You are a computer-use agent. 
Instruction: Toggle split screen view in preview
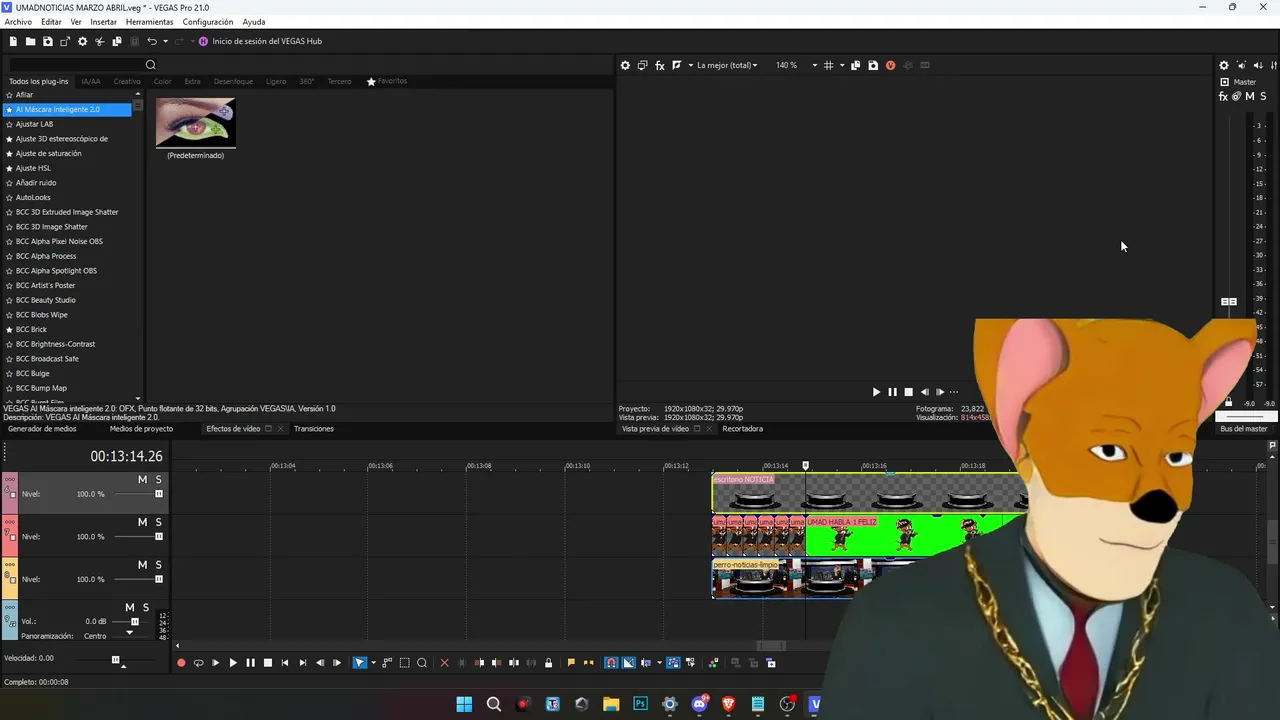tap(677, 65)
